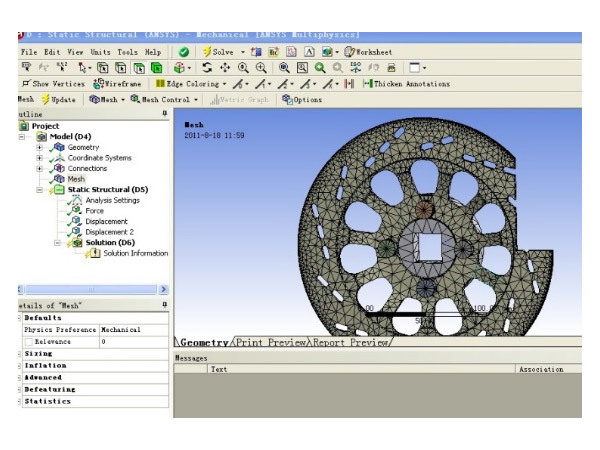This screenshot has width=600, height=450.
Task: Click the letter A annotation preferences icon
Action: (309, 52)
